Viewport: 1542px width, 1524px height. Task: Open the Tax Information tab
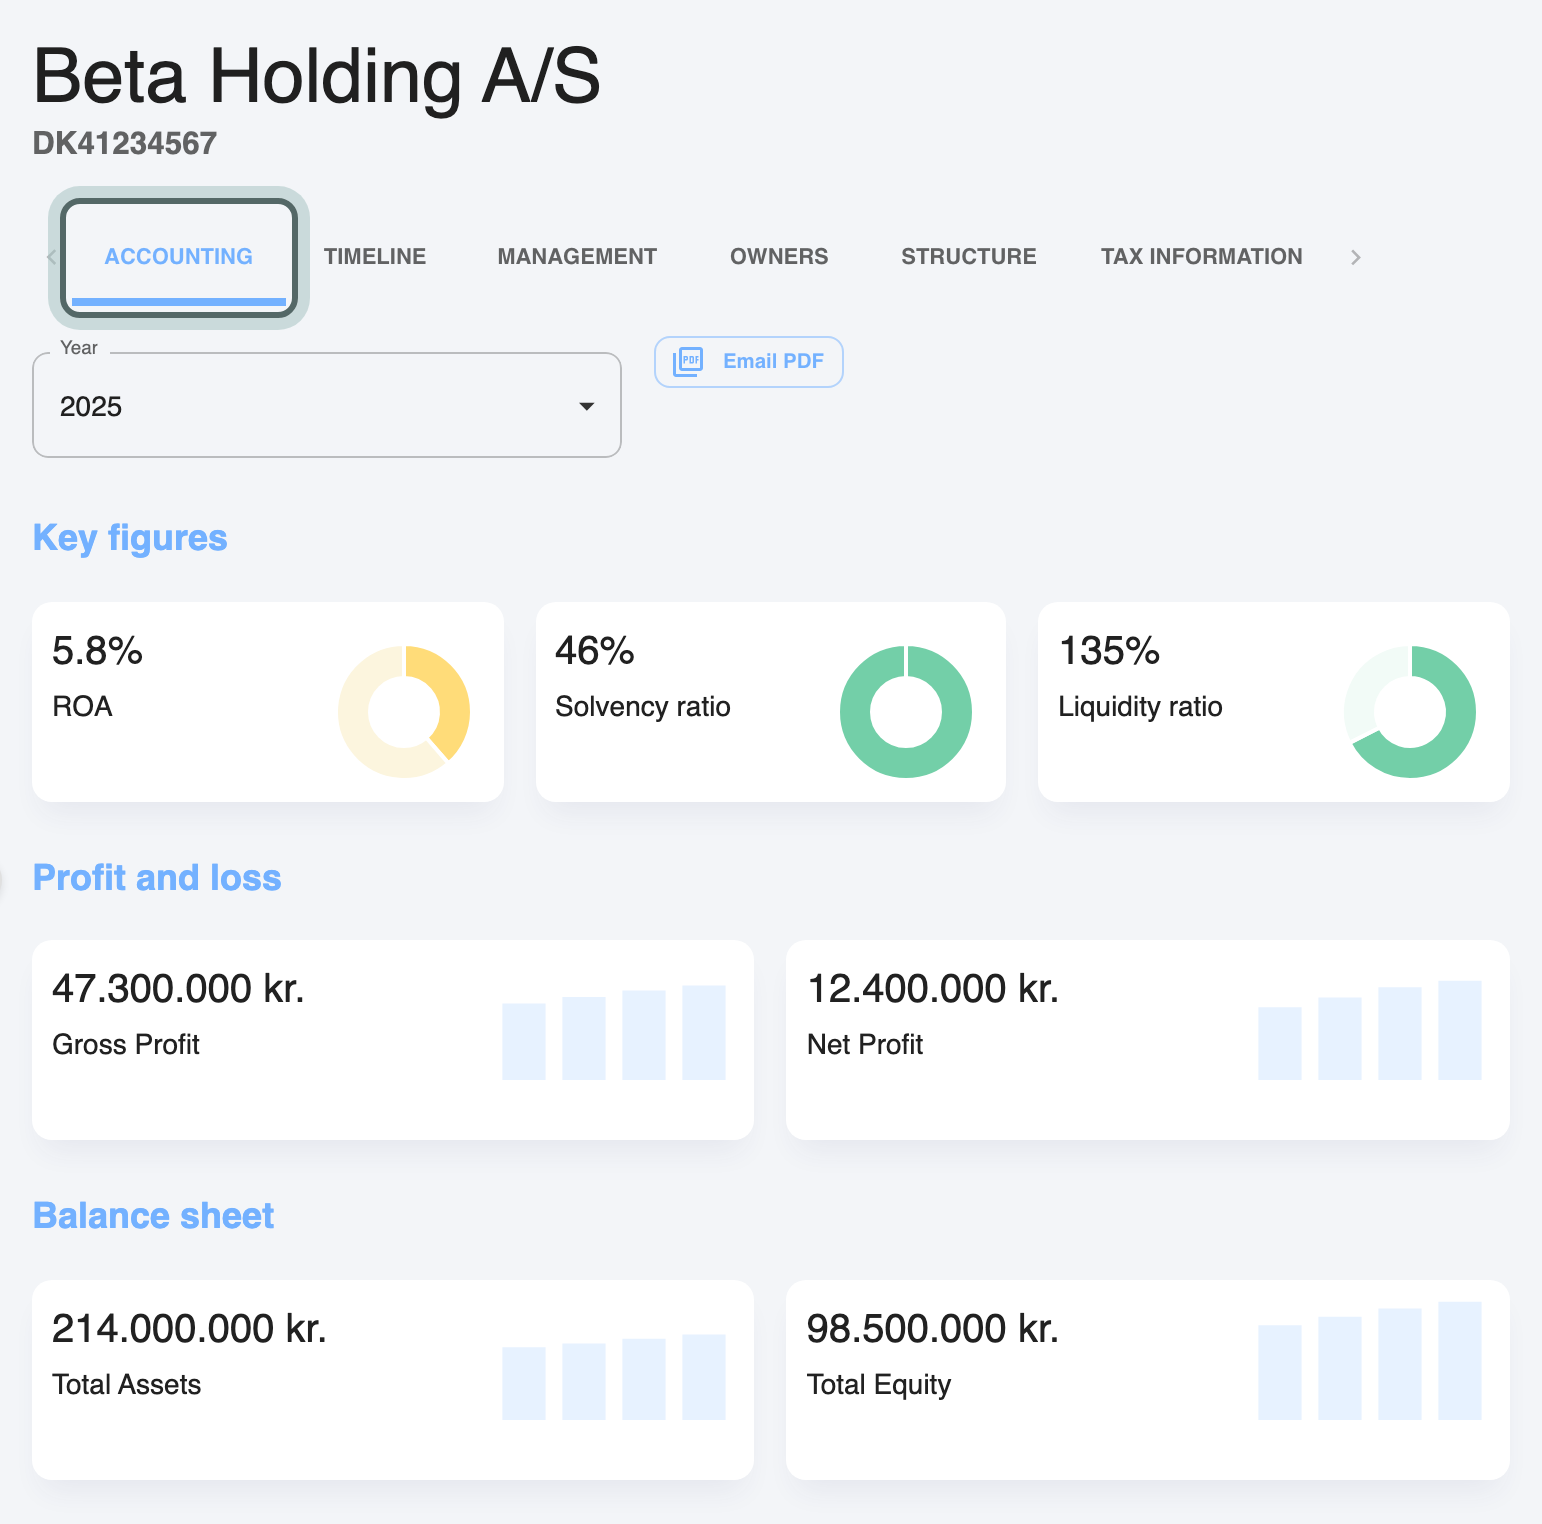pyautogui.click(x=1202, y=257)
